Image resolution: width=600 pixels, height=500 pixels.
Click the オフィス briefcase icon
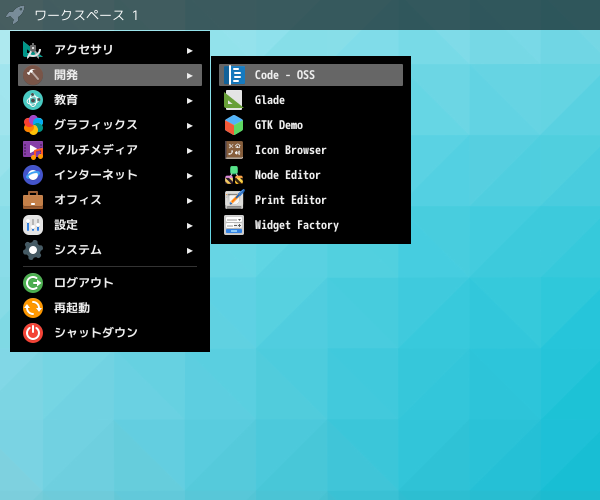(x=33, y=200)
